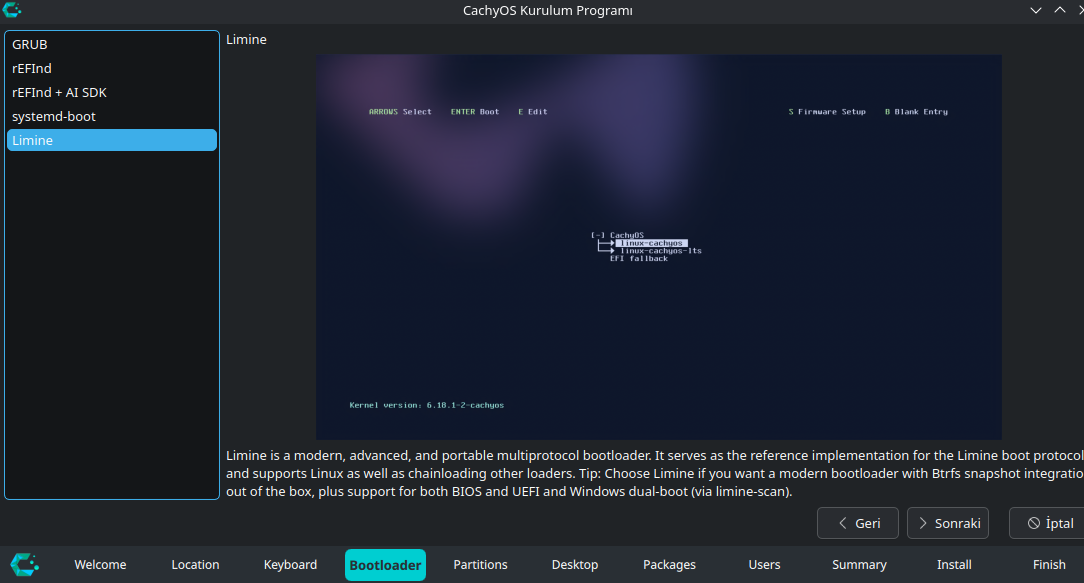
Task: Choose rEFInd in the bootloader list
Action: tap(111, 68)
